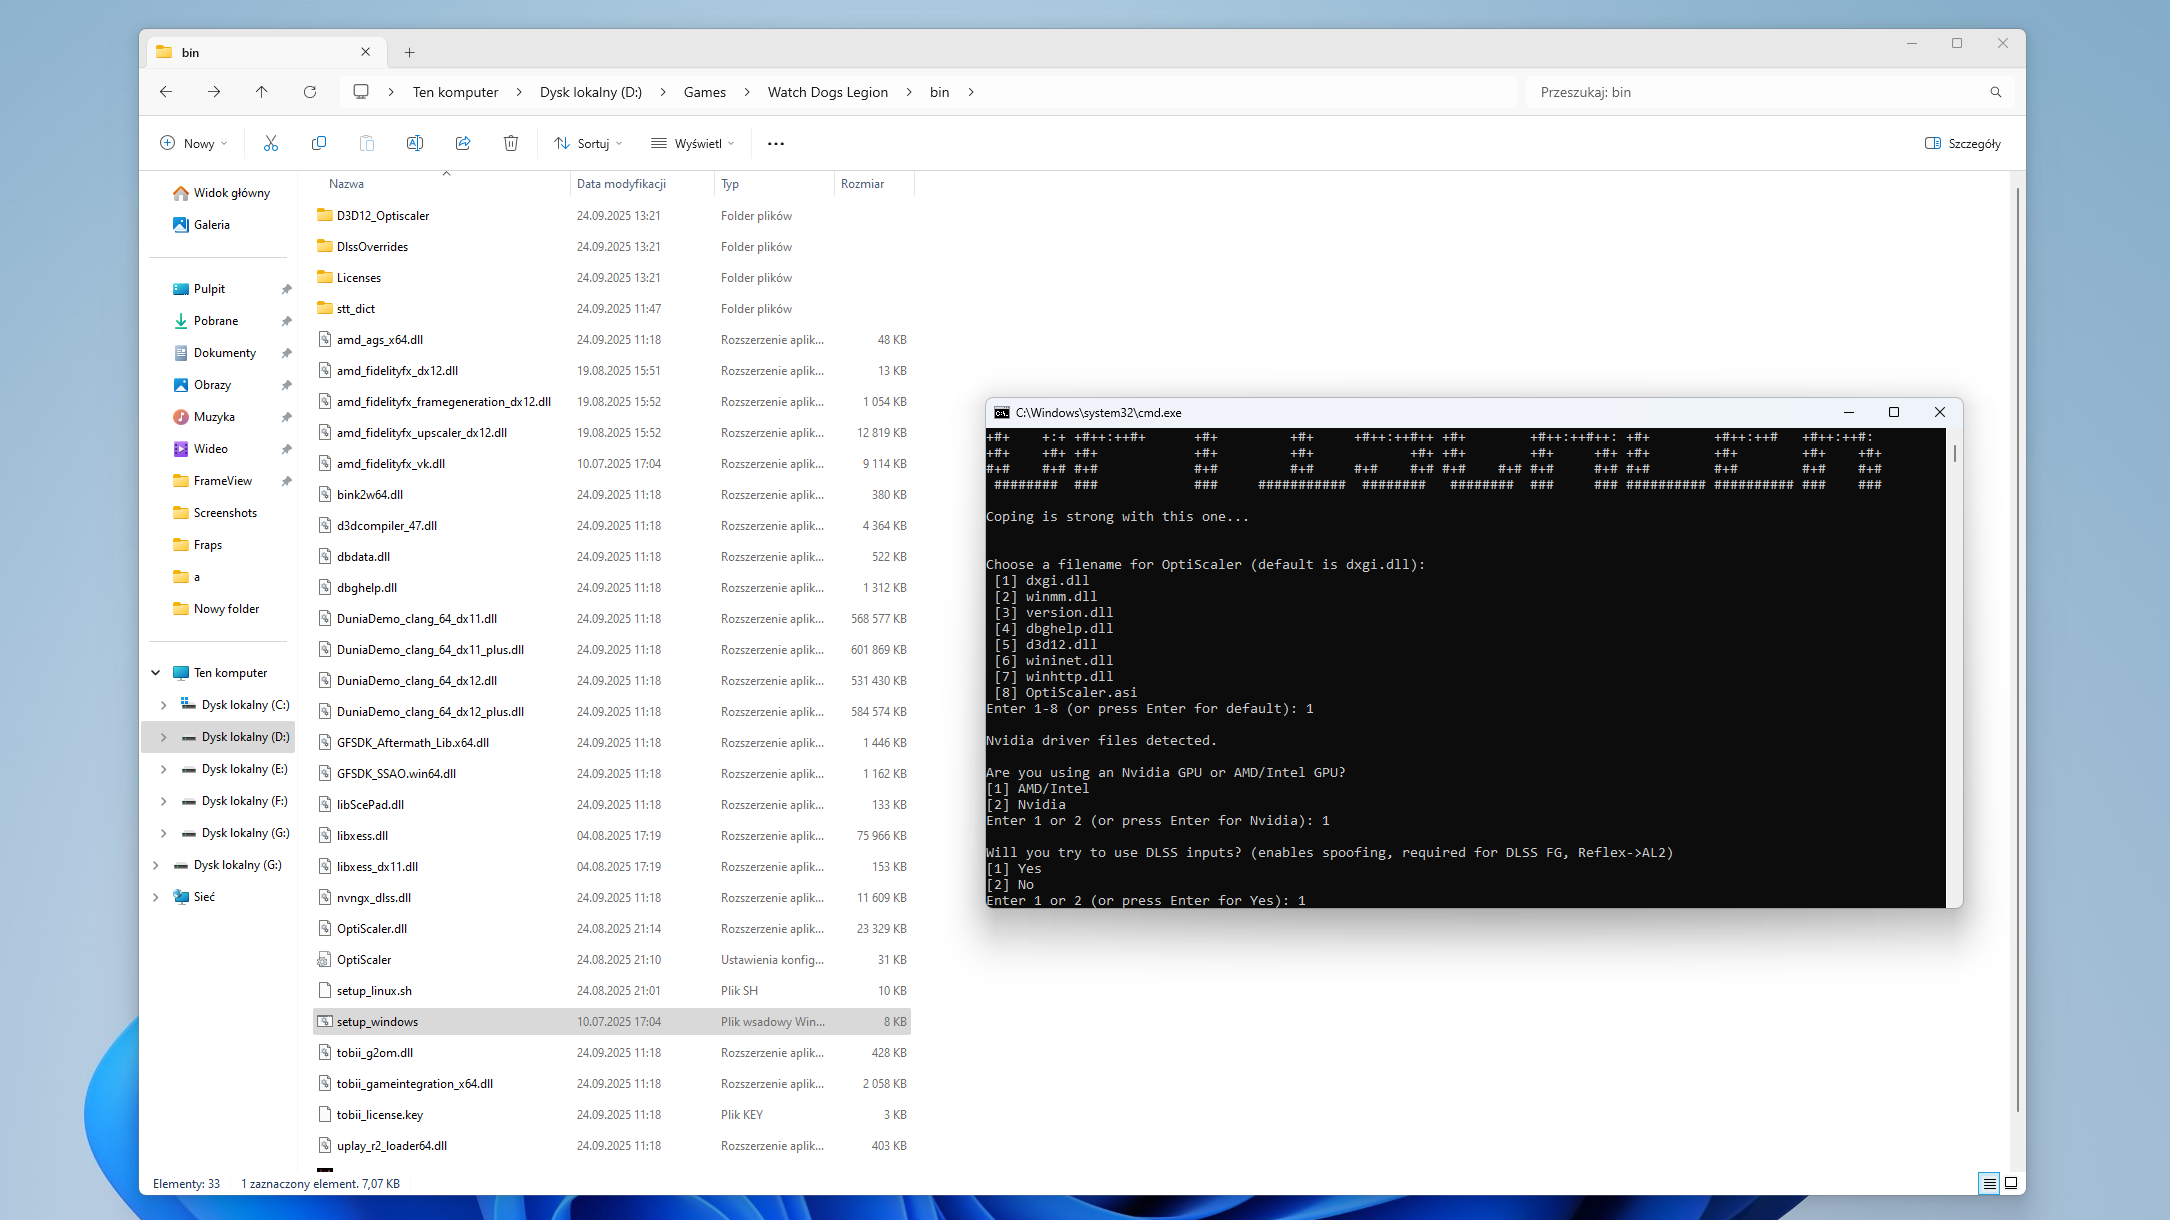Click the Watch Dogs Legion breadcrumb
Screen dimensions: 2170x1220
coord(828,92)
